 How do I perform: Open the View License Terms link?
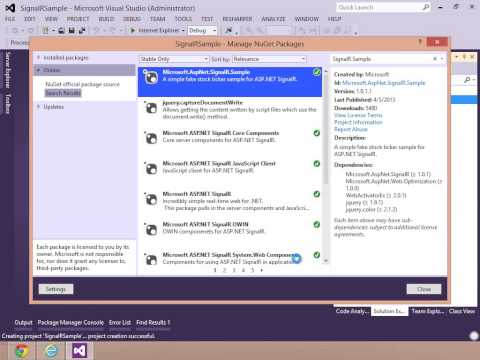(358, 115)
